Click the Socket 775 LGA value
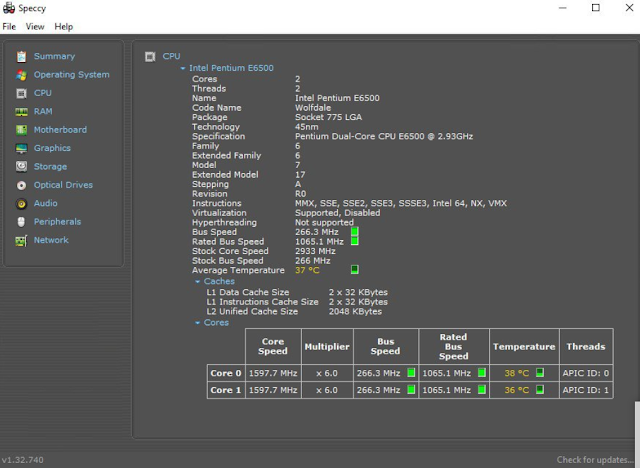The height and width of the screenshot is (468, 640). pyautogui.click(x=329, y=117)
